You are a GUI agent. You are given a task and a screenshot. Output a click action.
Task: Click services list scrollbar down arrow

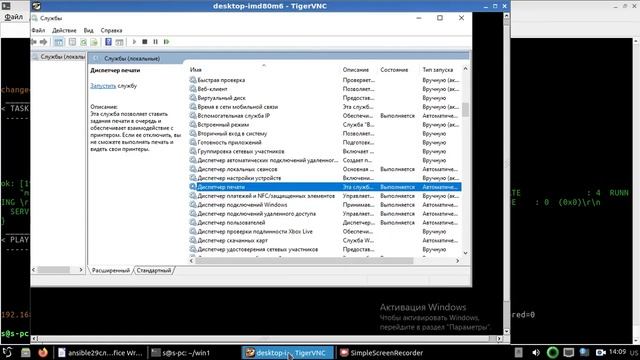[x=465, y=253]
